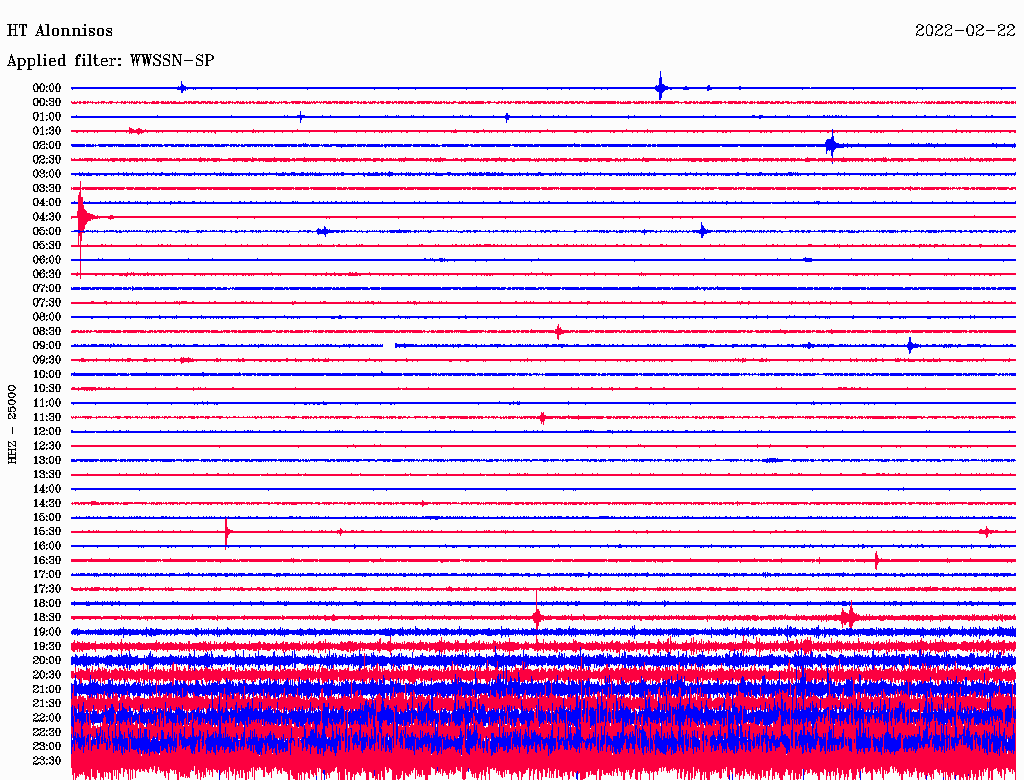Image resolution: width=1024 pixels, height=780 pixels.
Task: Select the 02:30 time label
Action: (x=47, y=160)
